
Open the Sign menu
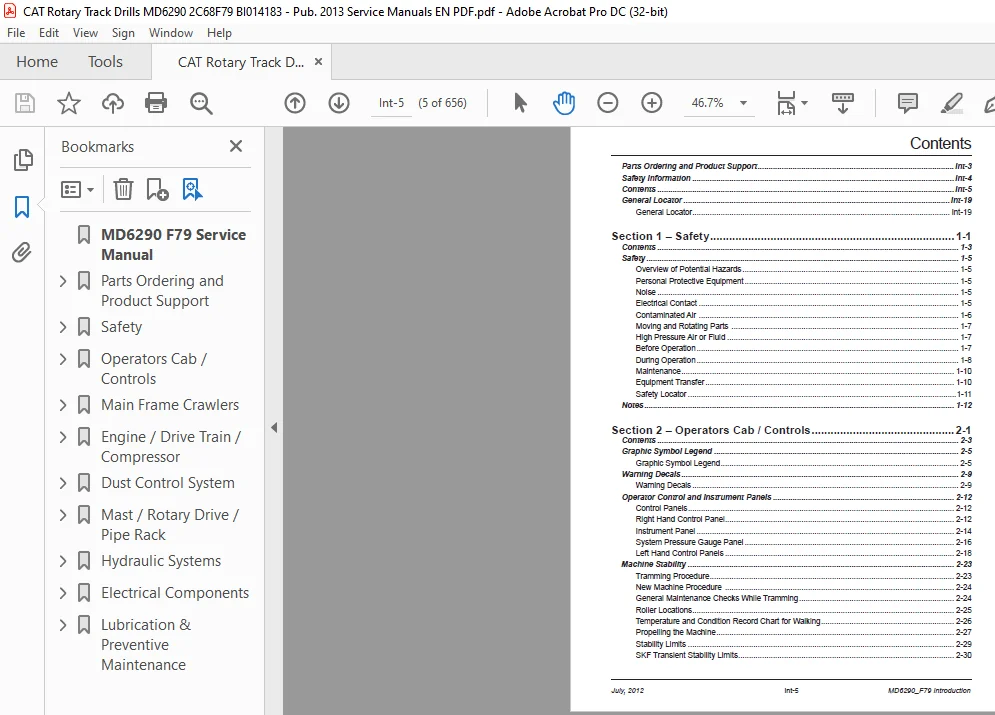(123, 33)
